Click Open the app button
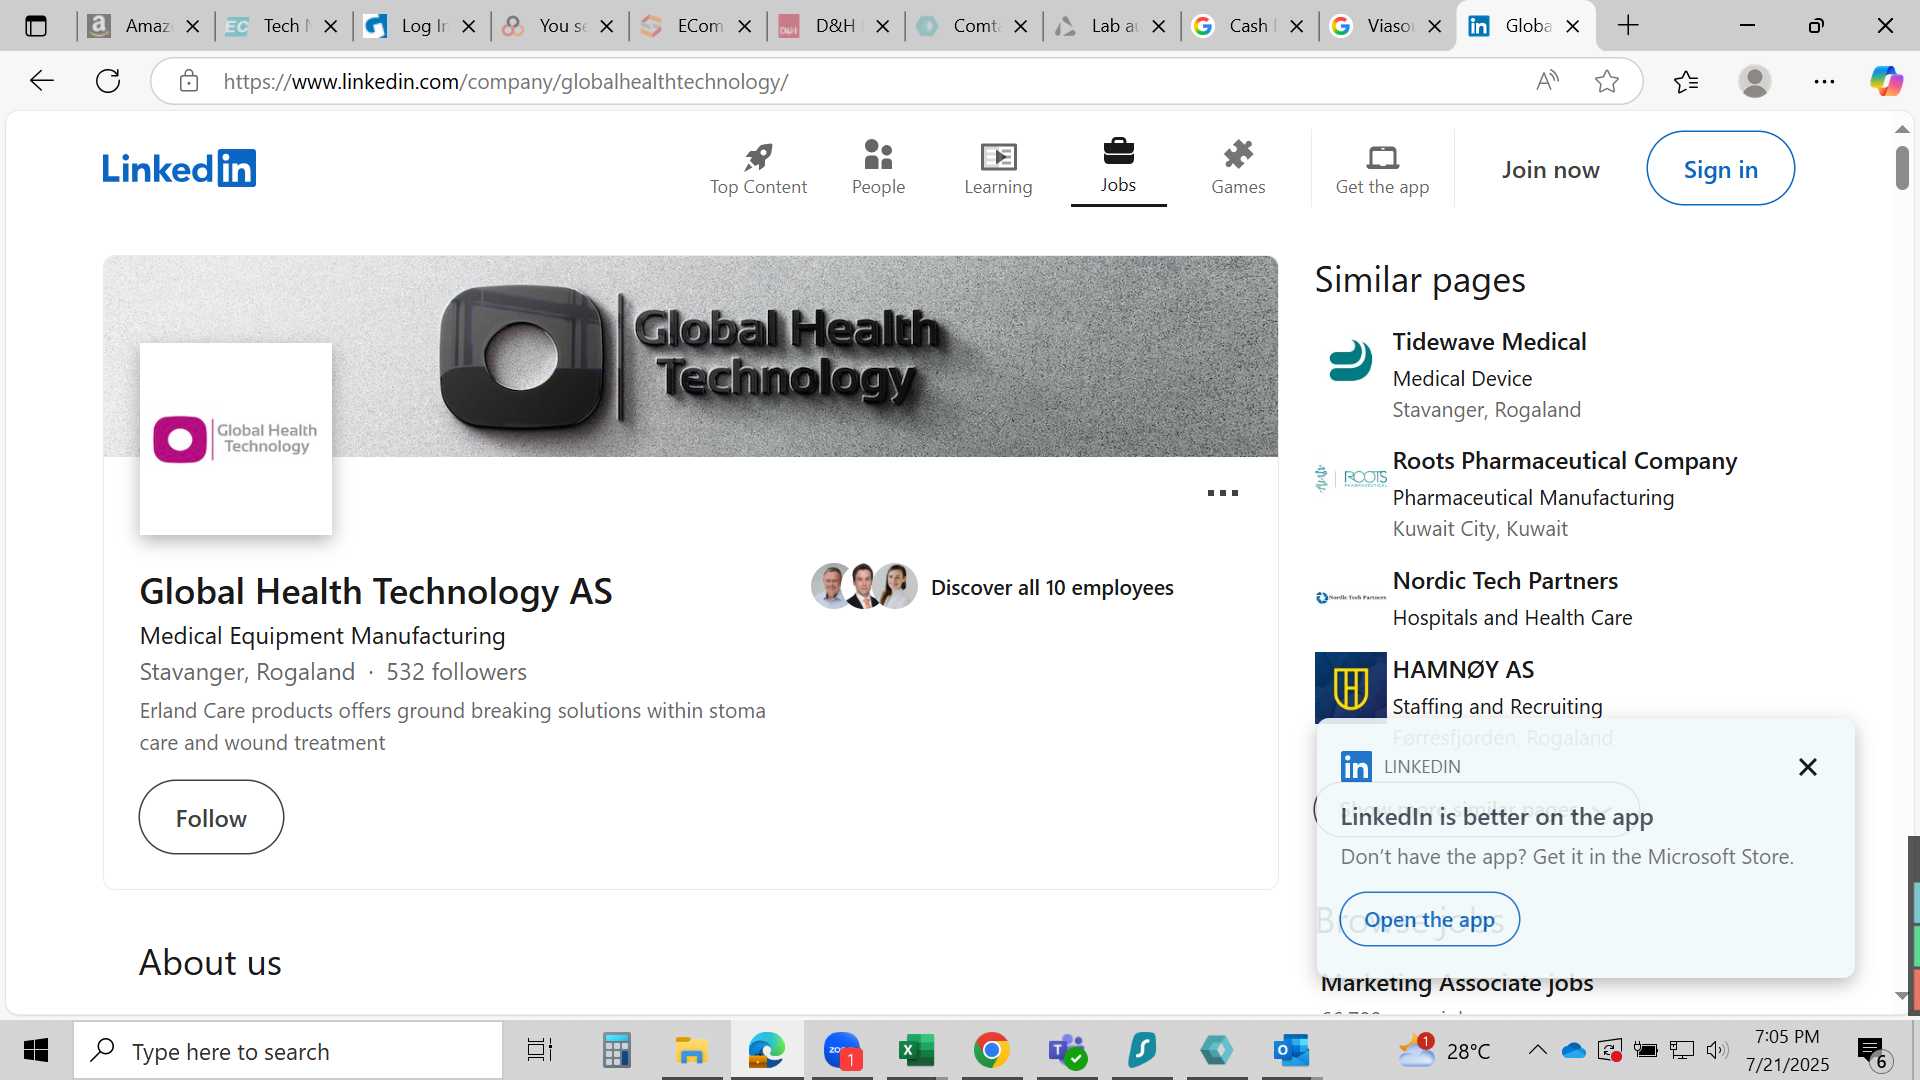Viewport: 1920px width, 1080px height. click(1429, 919)
